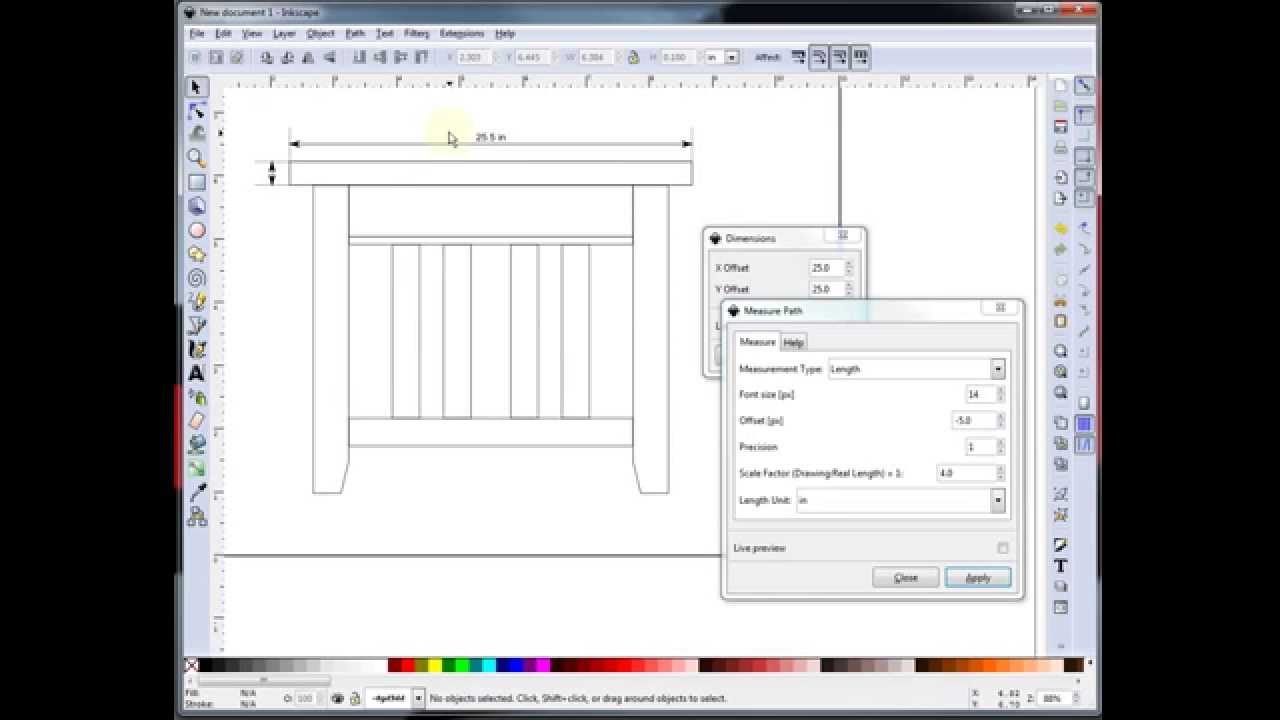Select the Text tool in left toolbox

pyautogui.click(x=197, y=373)
